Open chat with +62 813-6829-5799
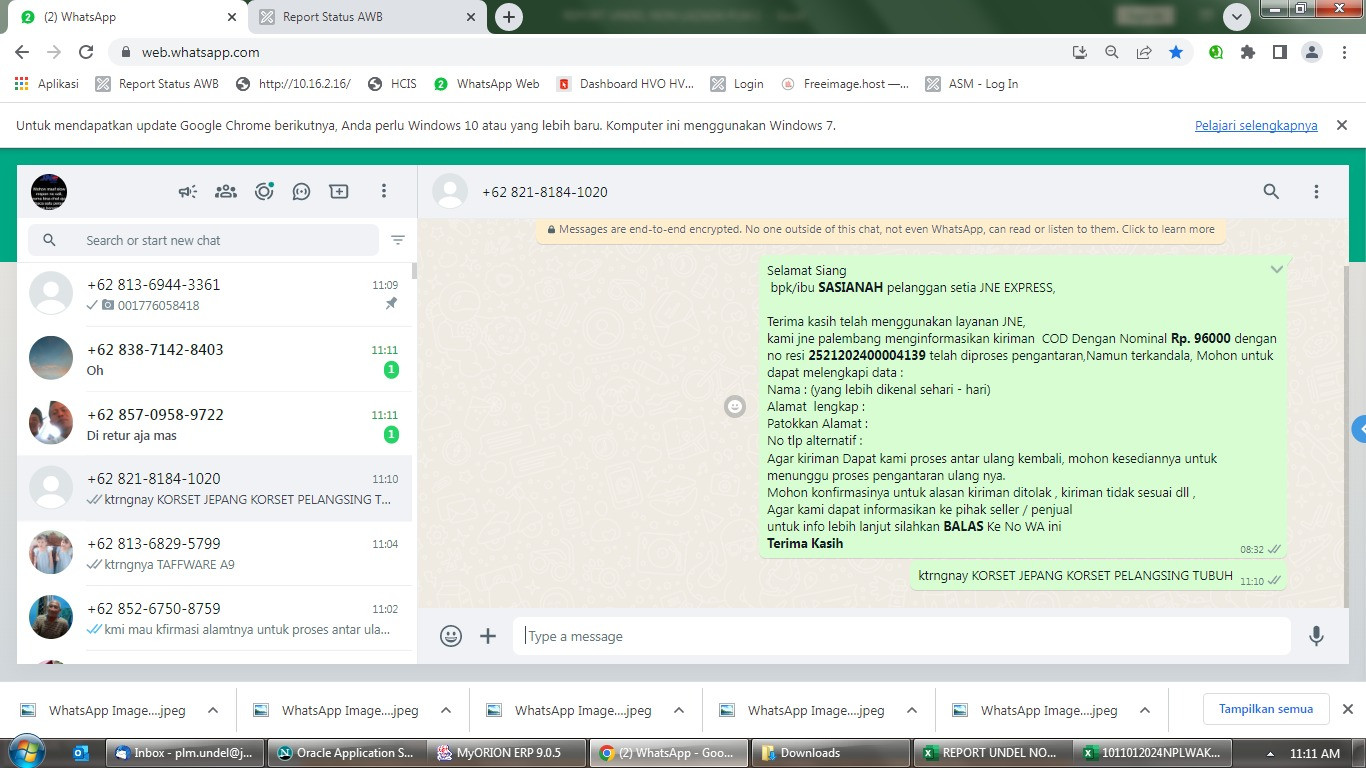1366x768 pixels. [215, 553]
